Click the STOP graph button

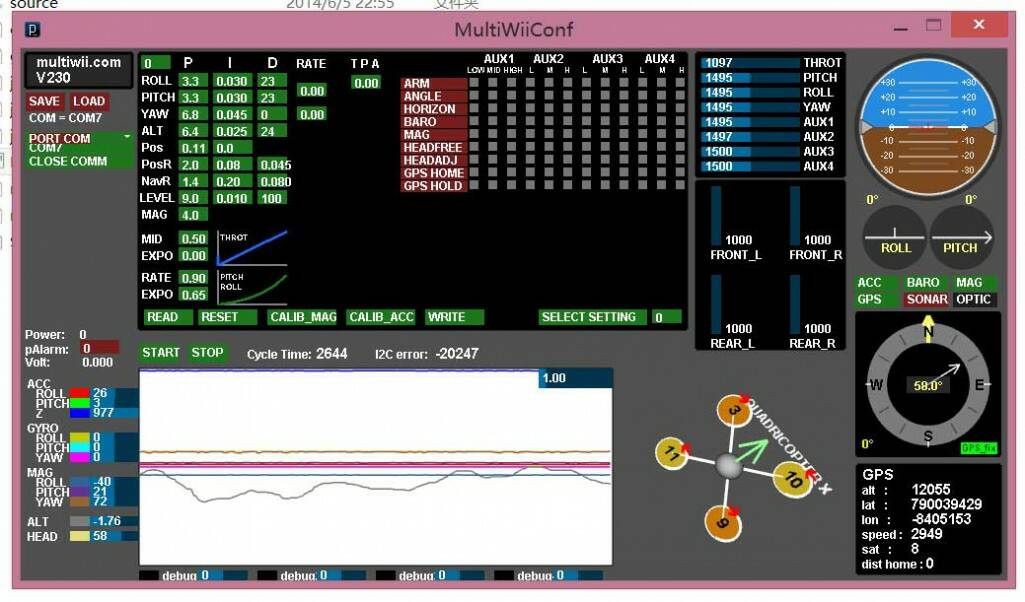tap(207, 353)
